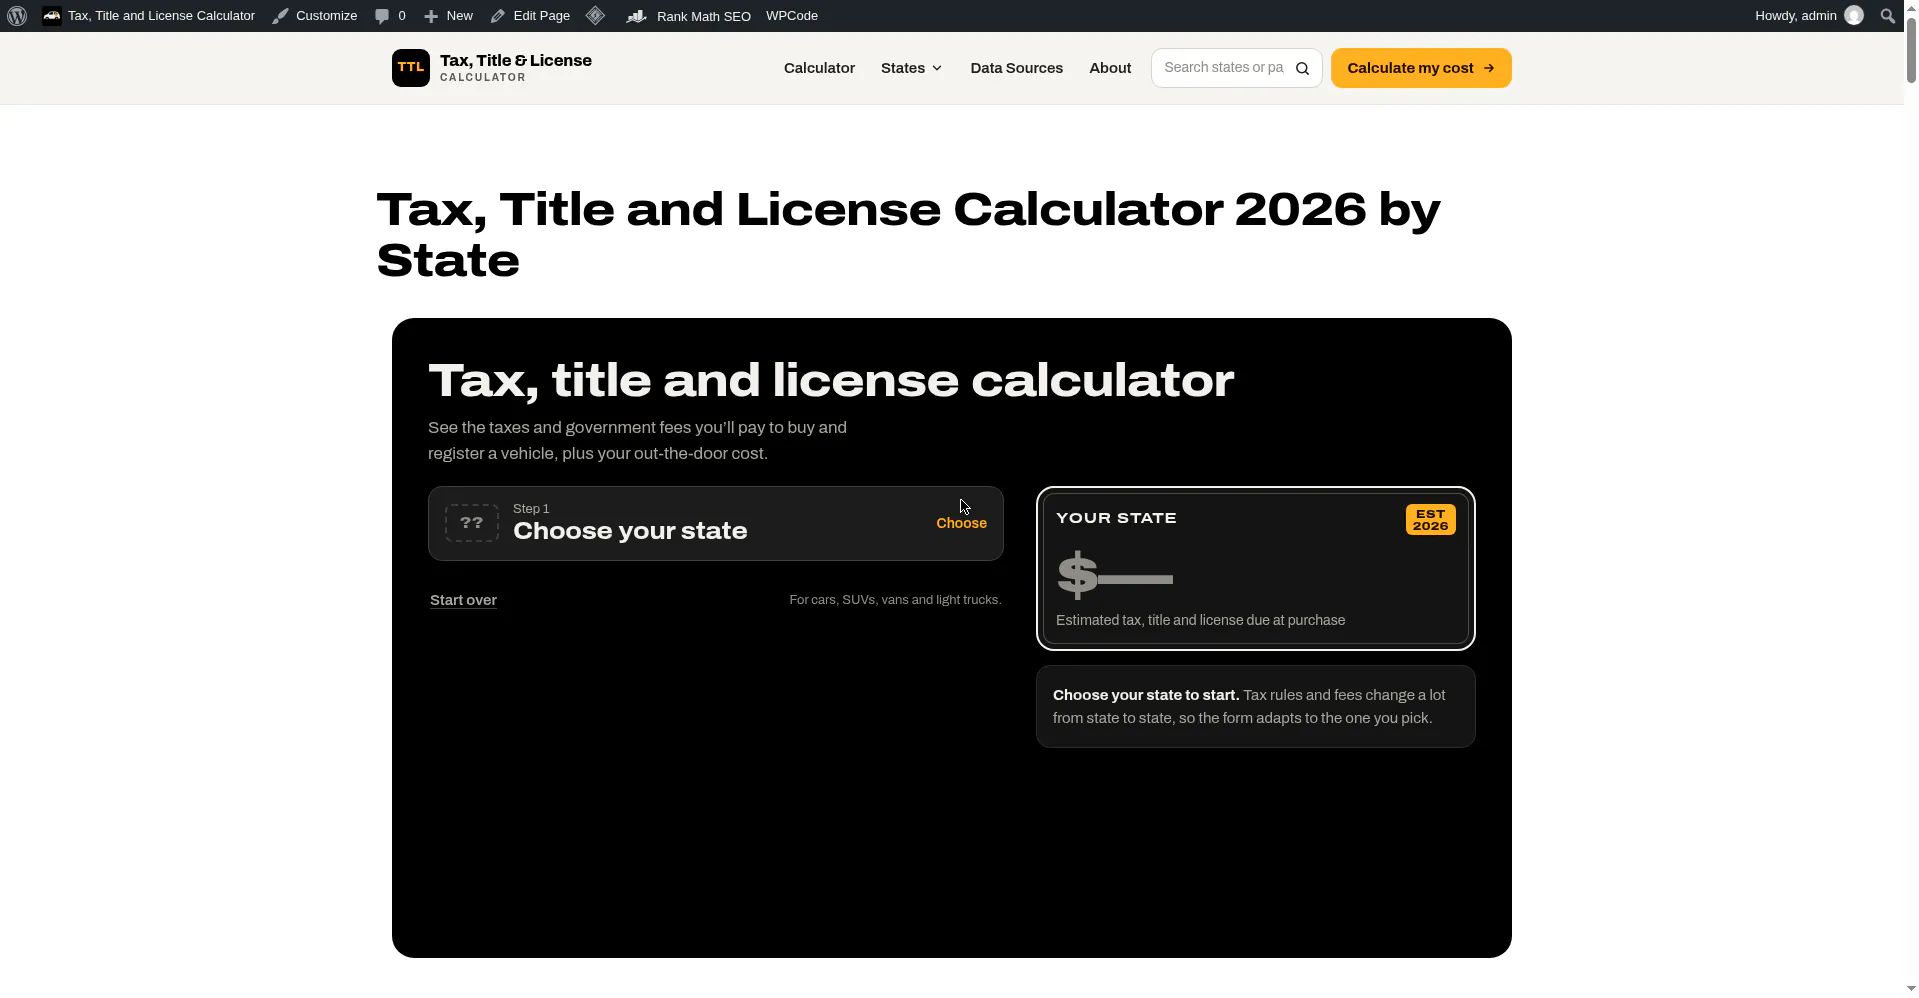Image resolution: width=1919 pixels, height=998 pixels.
Task: Click the Calculate my cost button
Action: pyautogui.click(x=1421, y=68)
